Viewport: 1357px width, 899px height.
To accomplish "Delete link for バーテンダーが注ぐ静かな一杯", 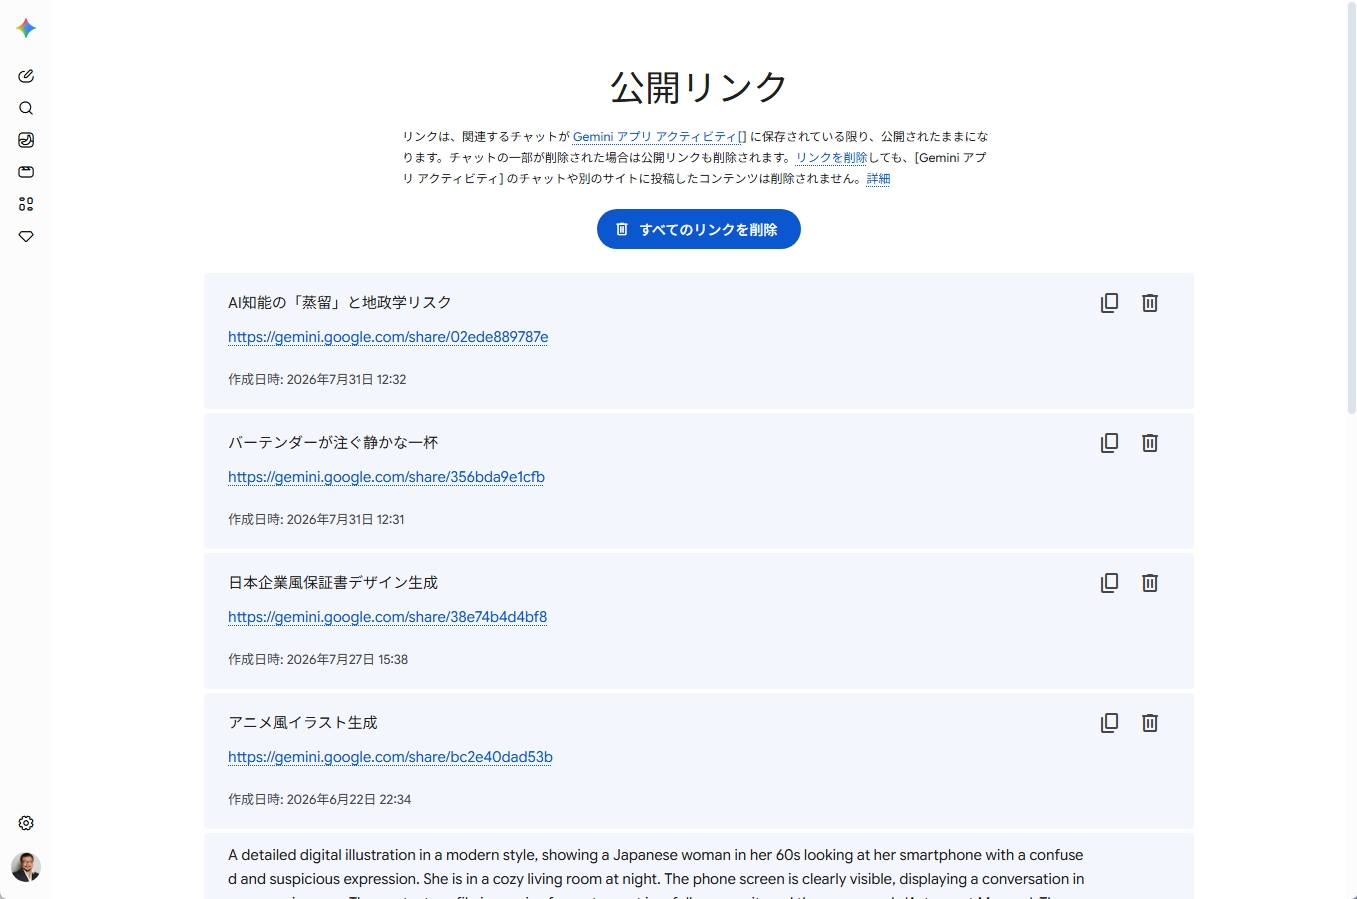I will pos(1150,443).
